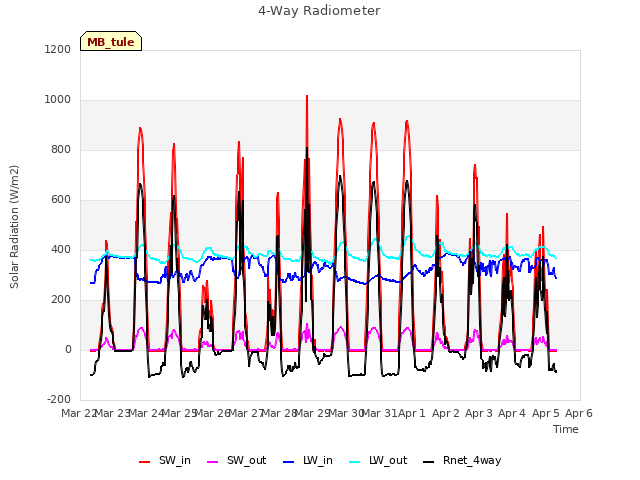Click the cyan LW_out legend swatch
The image size is (640, 480).
click(355, 462)
